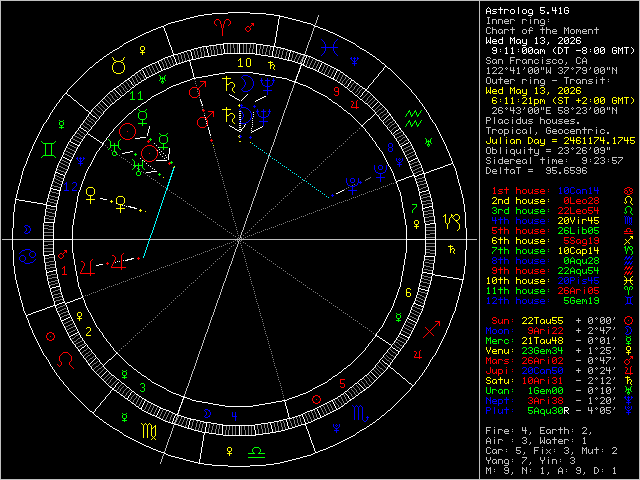Click the yellow house number 6 on the chart
This screenshot has height=480, width=640.
(x=408, y=293)
